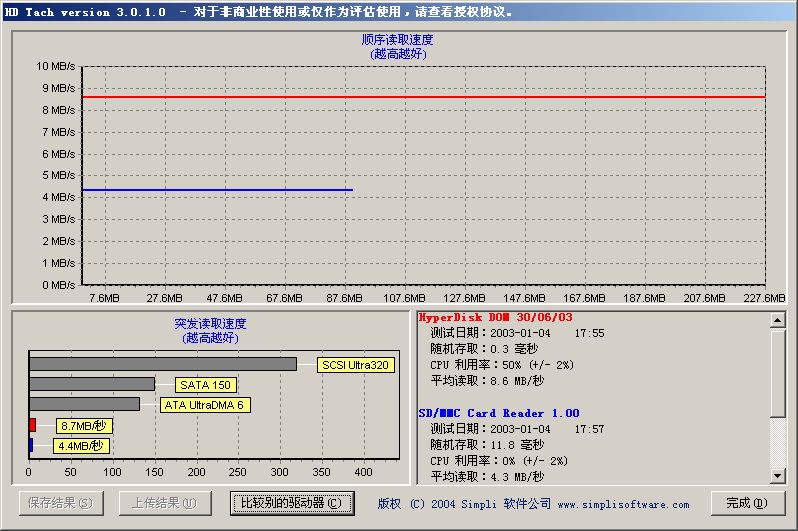Select the SD/MMC Card Reader 1.00 heading
Screen dimensions: 798x531
tap(498, 413)
